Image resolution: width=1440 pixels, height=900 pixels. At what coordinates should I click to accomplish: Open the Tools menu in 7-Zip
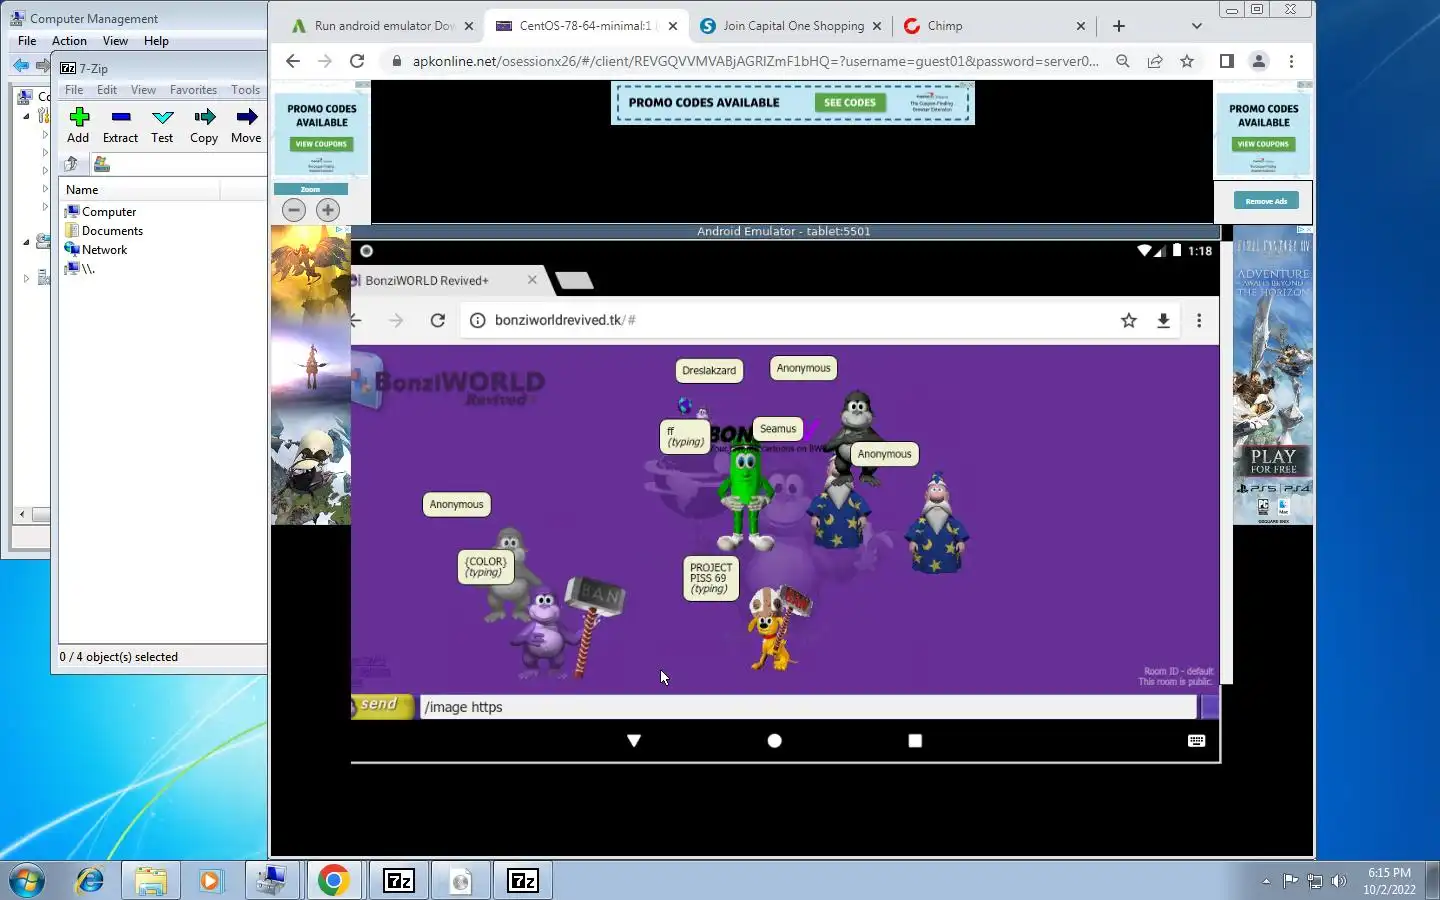pos(245,90)
